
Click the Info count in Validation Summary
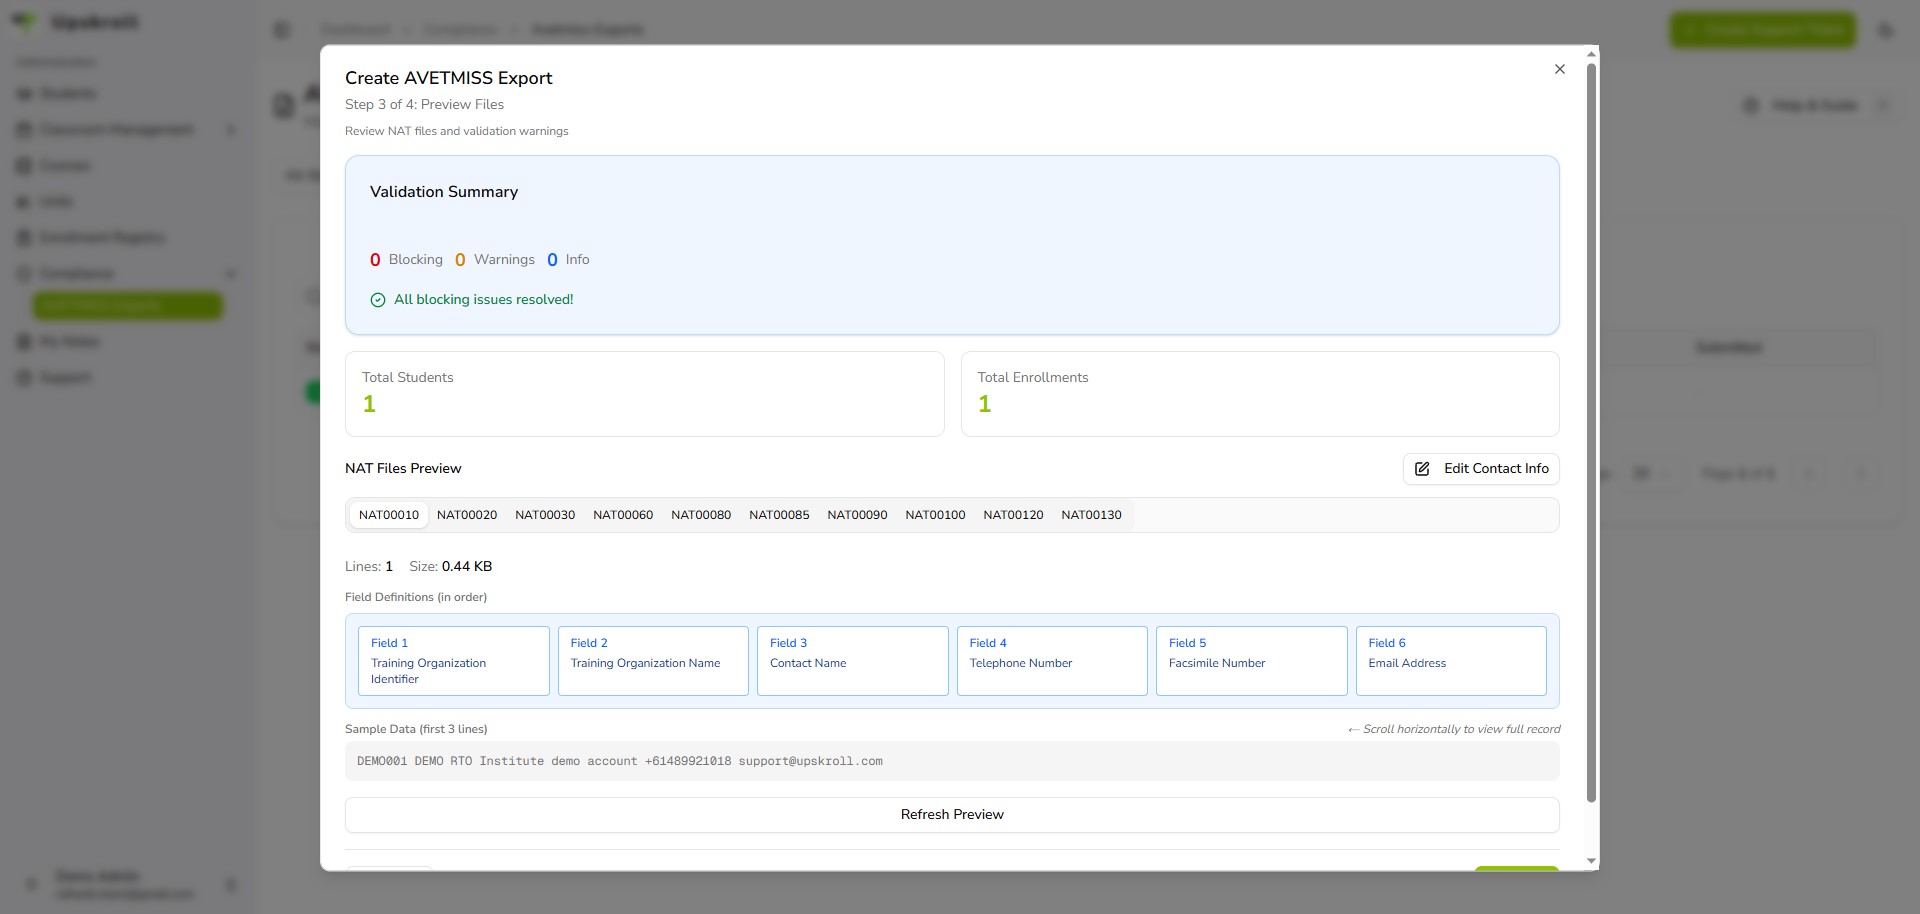click(x=552, y=260)
